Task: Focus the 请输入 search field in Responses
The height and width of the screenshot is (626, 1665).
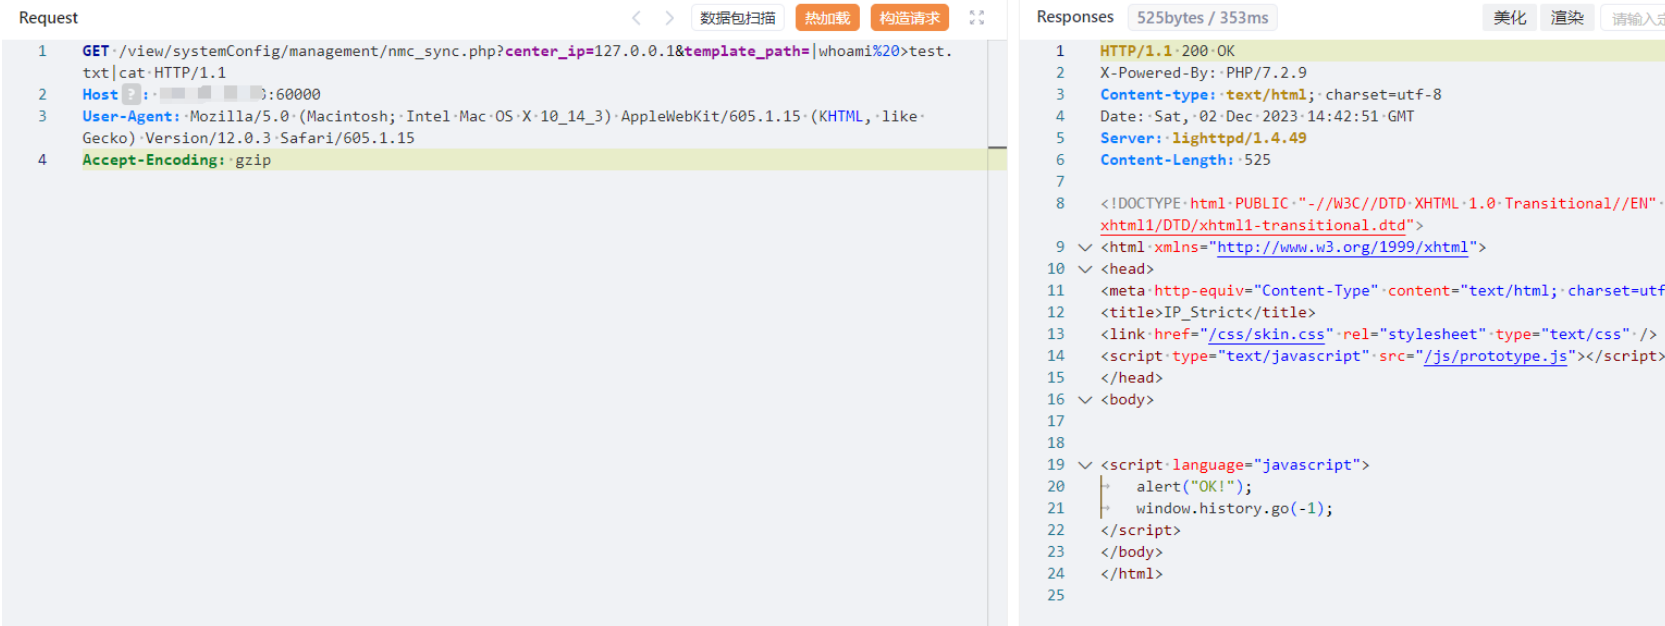Action: [x=1634, y=18]
